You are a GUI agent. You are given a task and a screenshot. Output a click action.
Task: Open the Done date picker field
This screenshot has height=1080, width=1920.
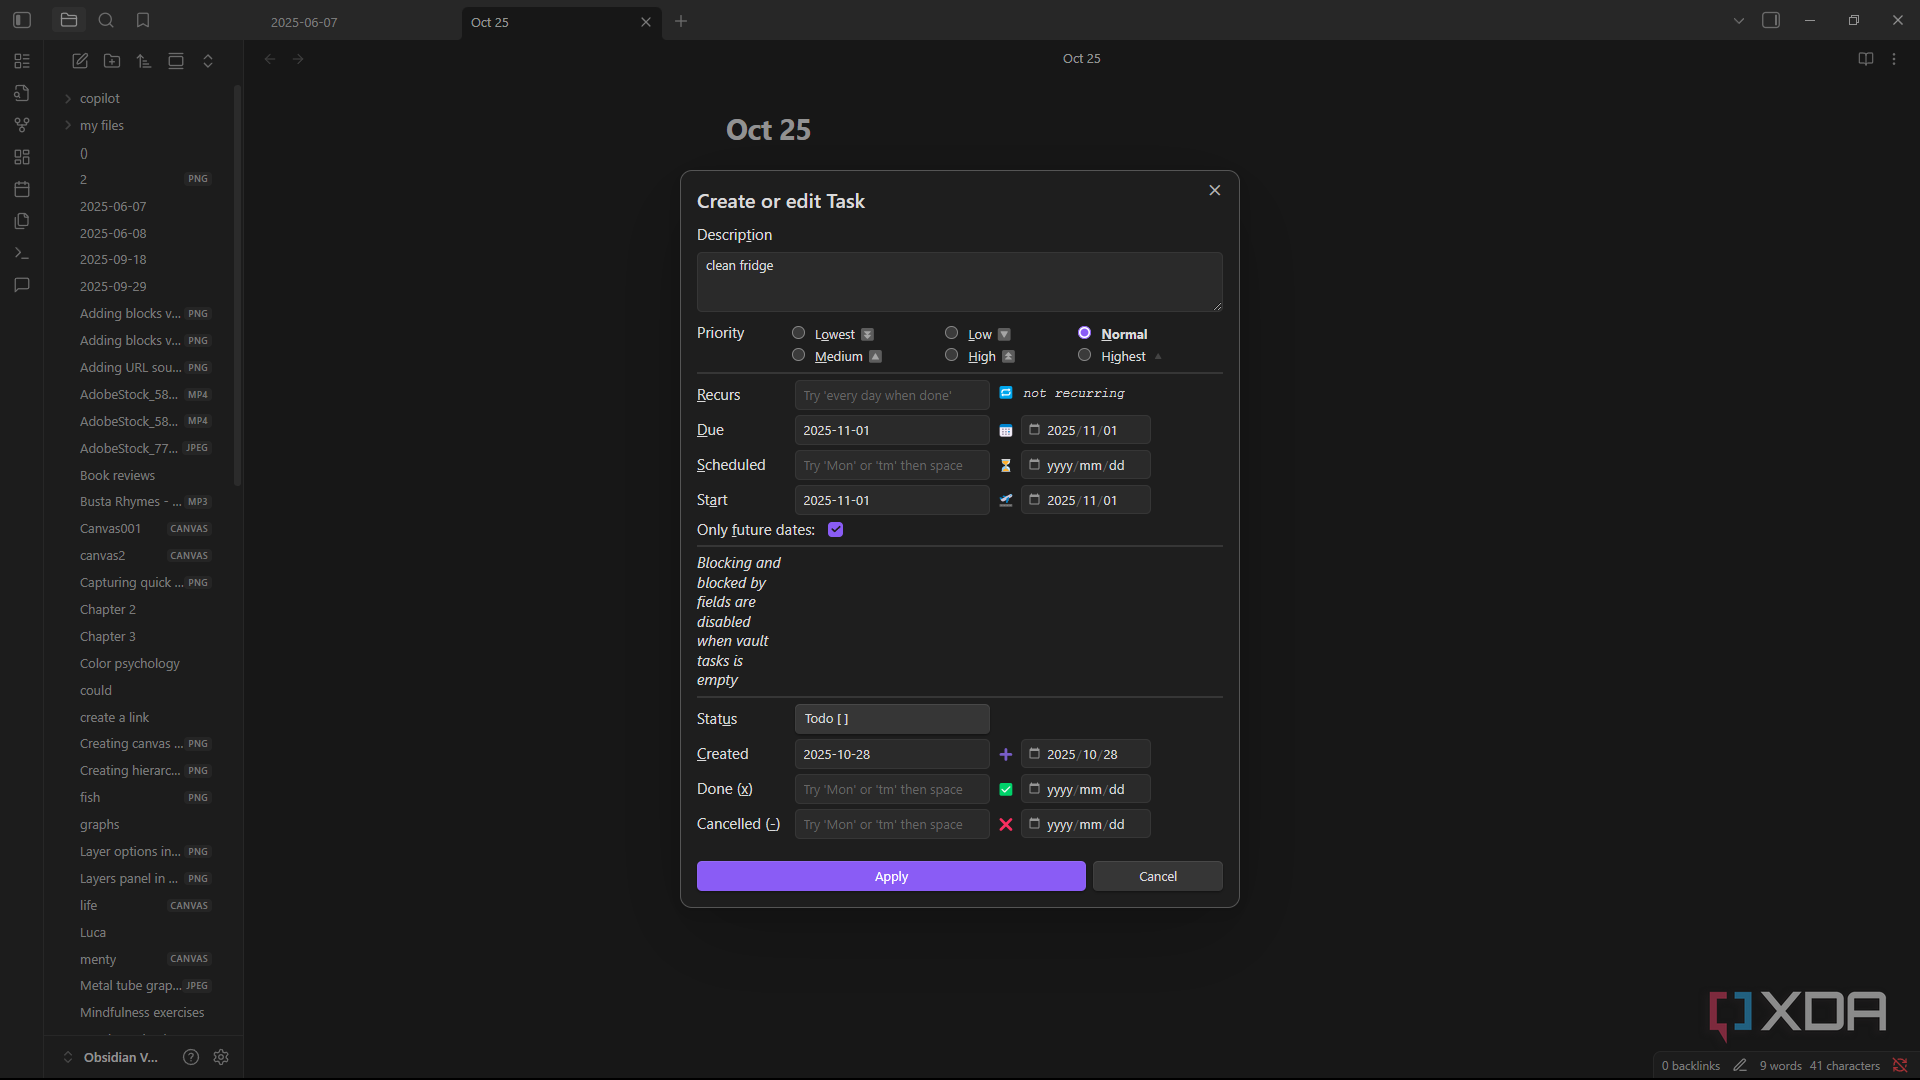pyautogui.click(x=1086, y=789)
